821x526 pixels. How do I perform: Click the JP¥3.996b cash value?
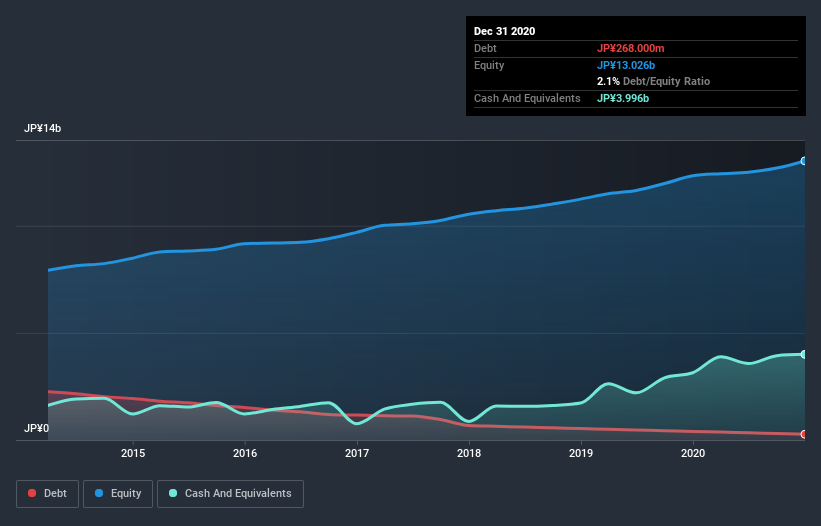623,98
